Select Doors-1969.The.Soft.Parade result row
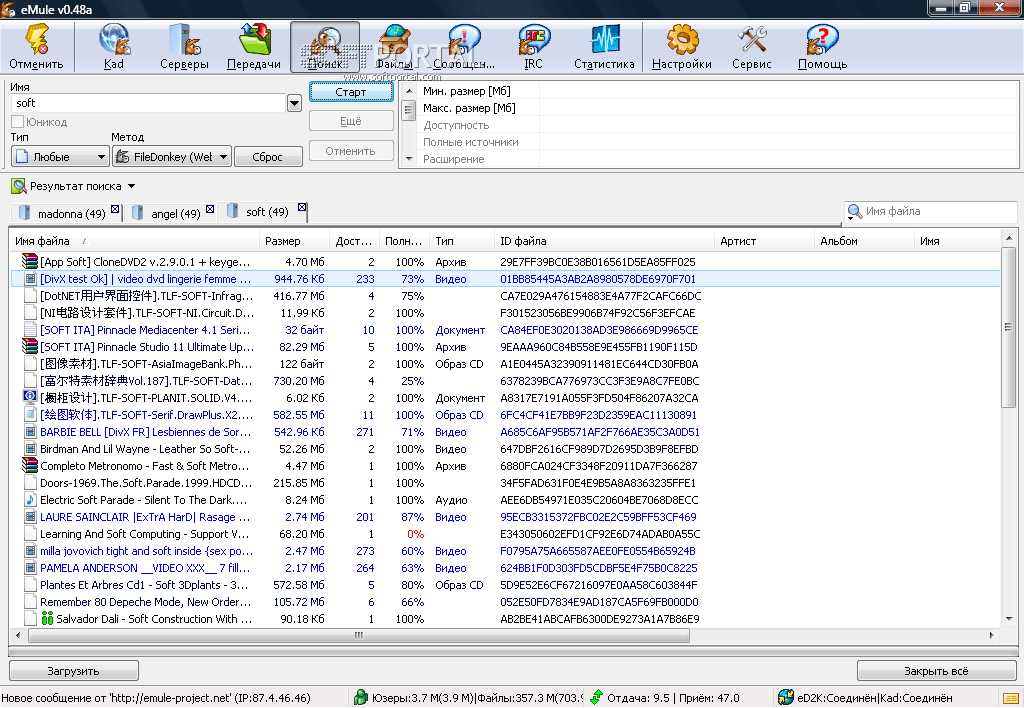 [x=505, y=483]
